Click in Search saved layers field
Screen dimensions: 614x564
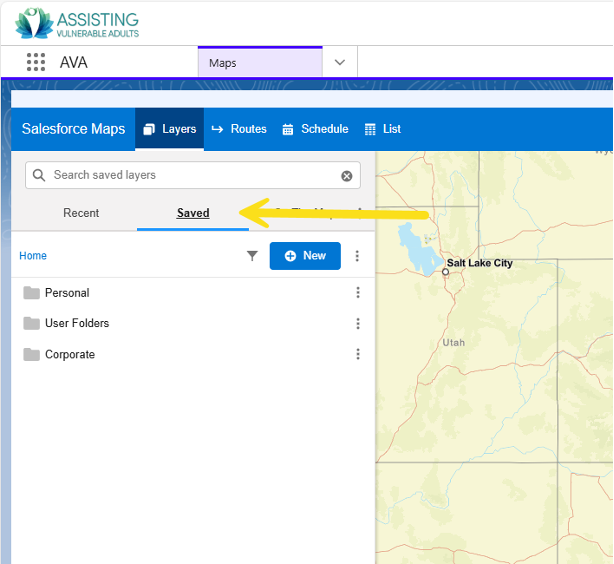pos(193,175)
